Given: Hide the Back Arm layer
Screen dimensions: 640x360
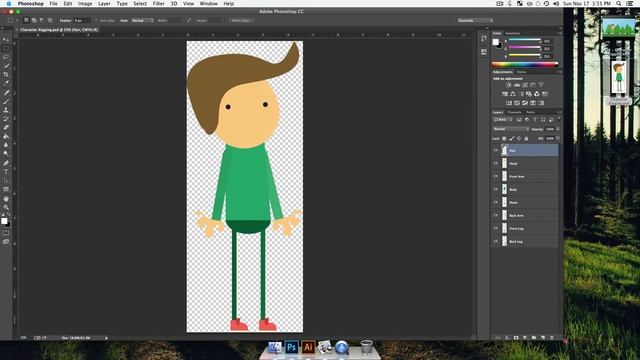Looking at the screenshot, I should pos(496,216).
